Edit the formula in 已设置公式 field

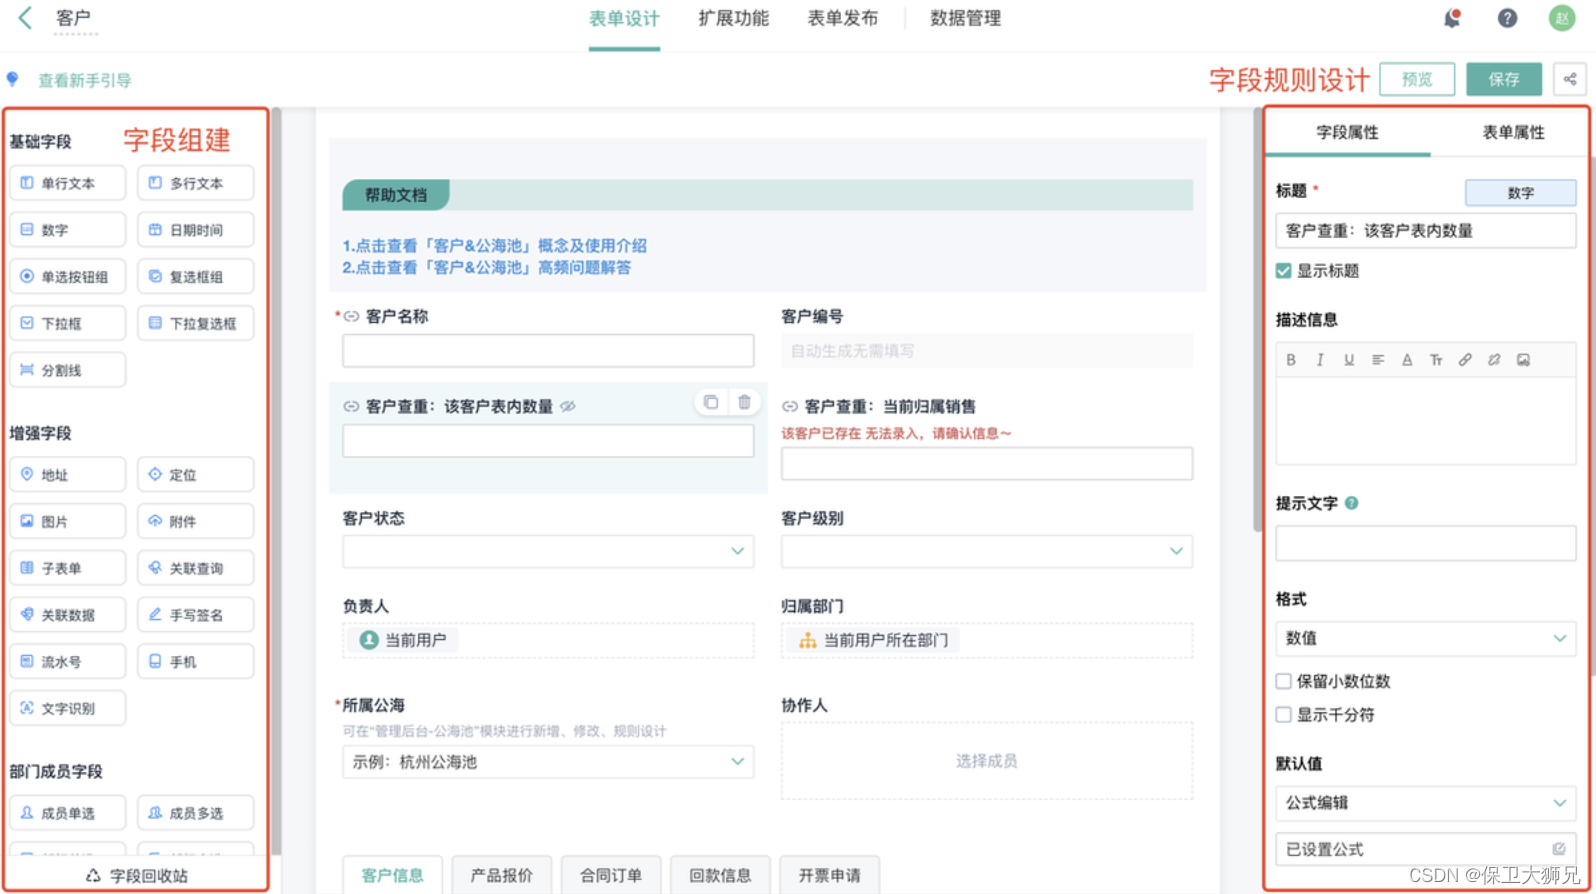1558,849
